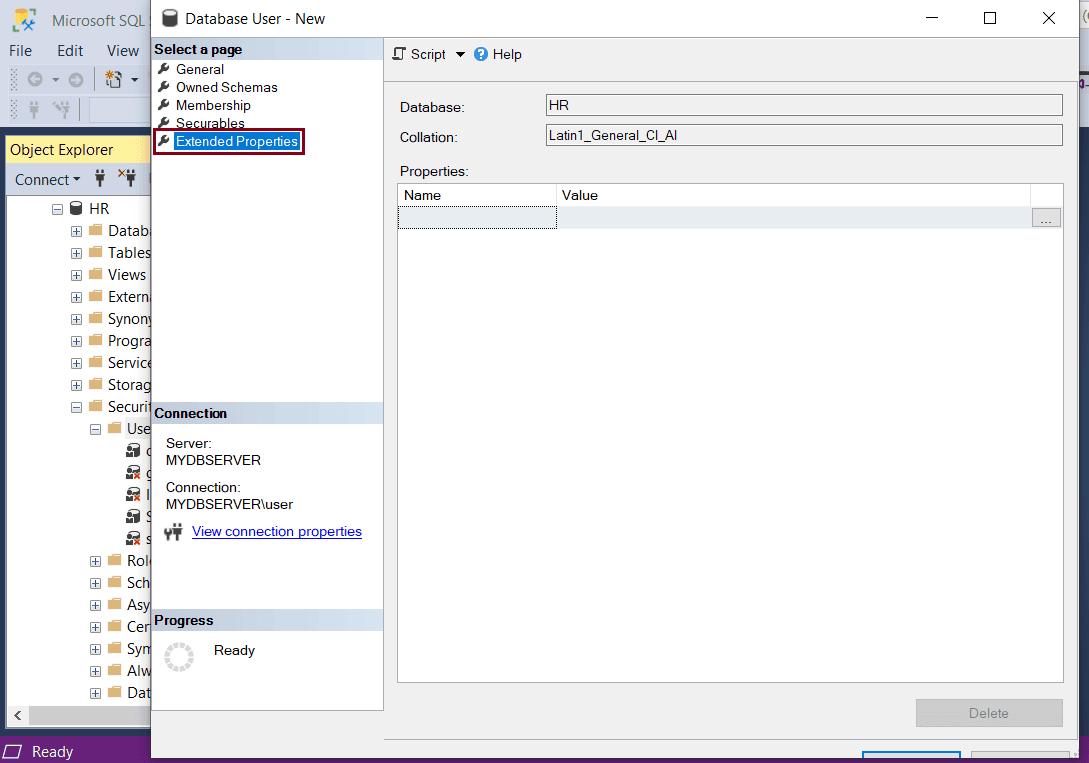Select the Extended Properties page
This screenshot has height=763, width=1089.
236,141
